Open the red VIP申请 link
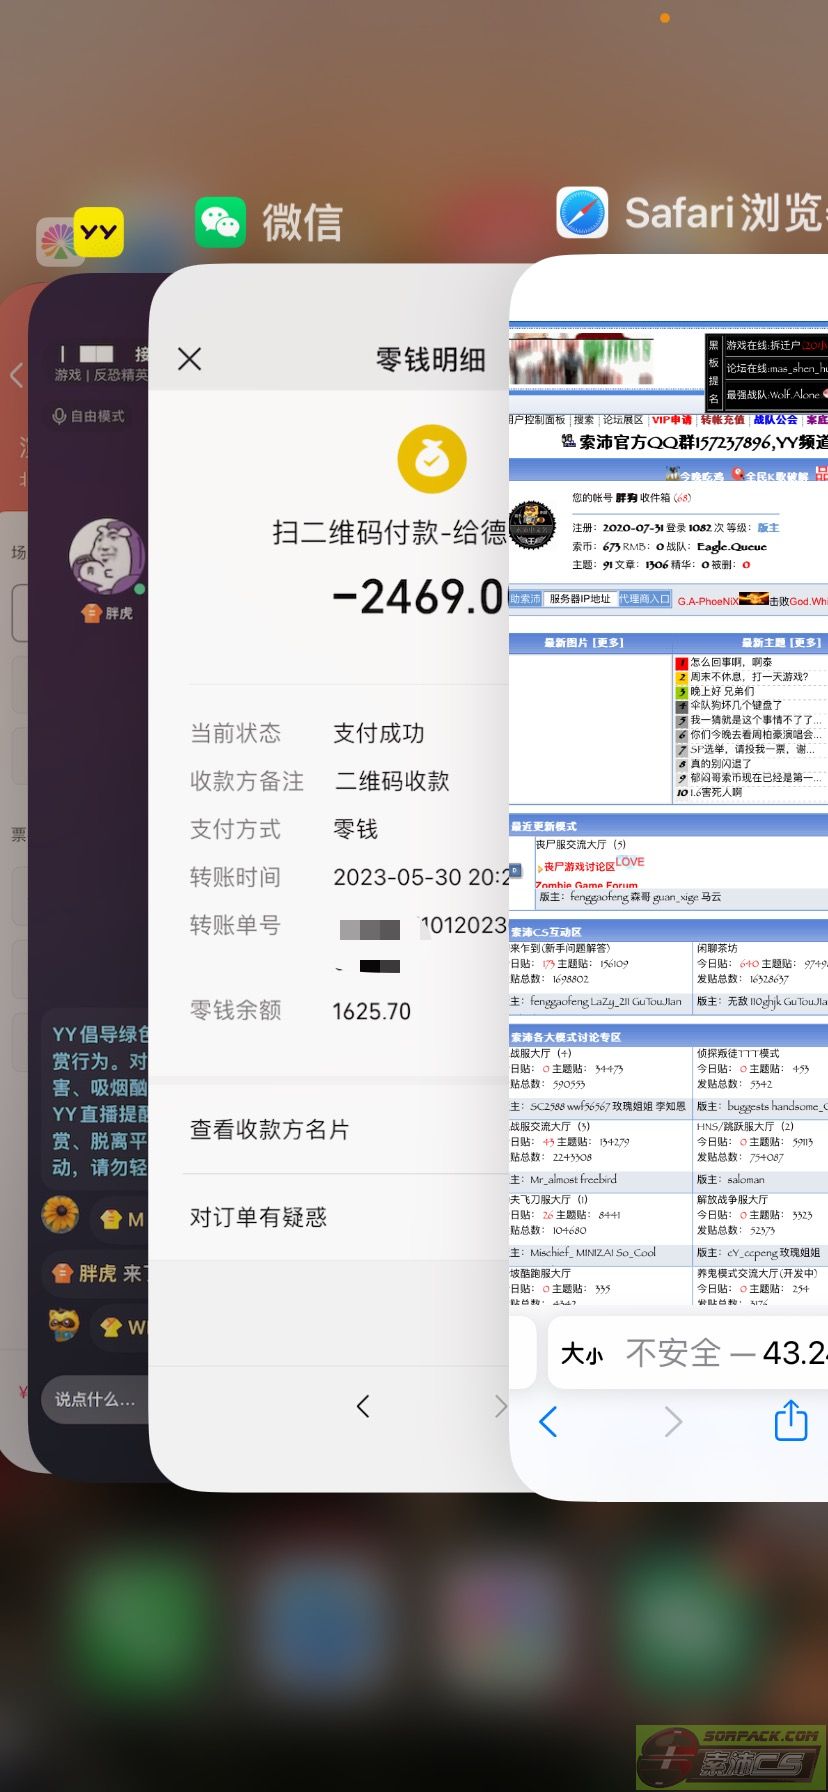The height and width of the screenshot is (1792, 828). tap(671, 420)
